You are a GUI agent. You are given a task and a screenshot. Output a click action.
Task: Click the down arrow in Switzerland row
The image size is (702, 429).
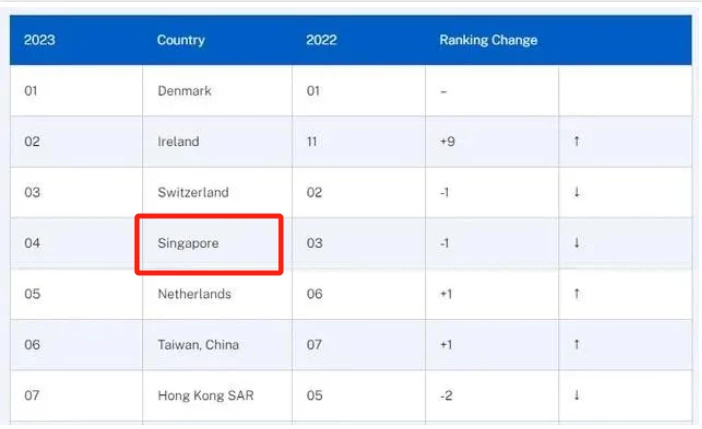click(577, 192)
